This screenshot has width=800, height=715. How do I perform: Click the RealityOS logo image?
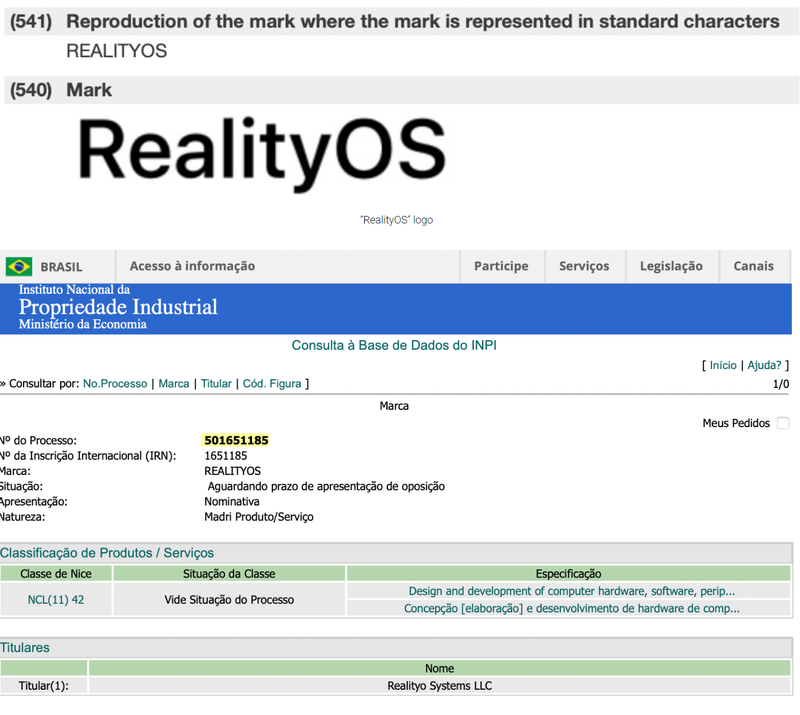tap(261, 155)
